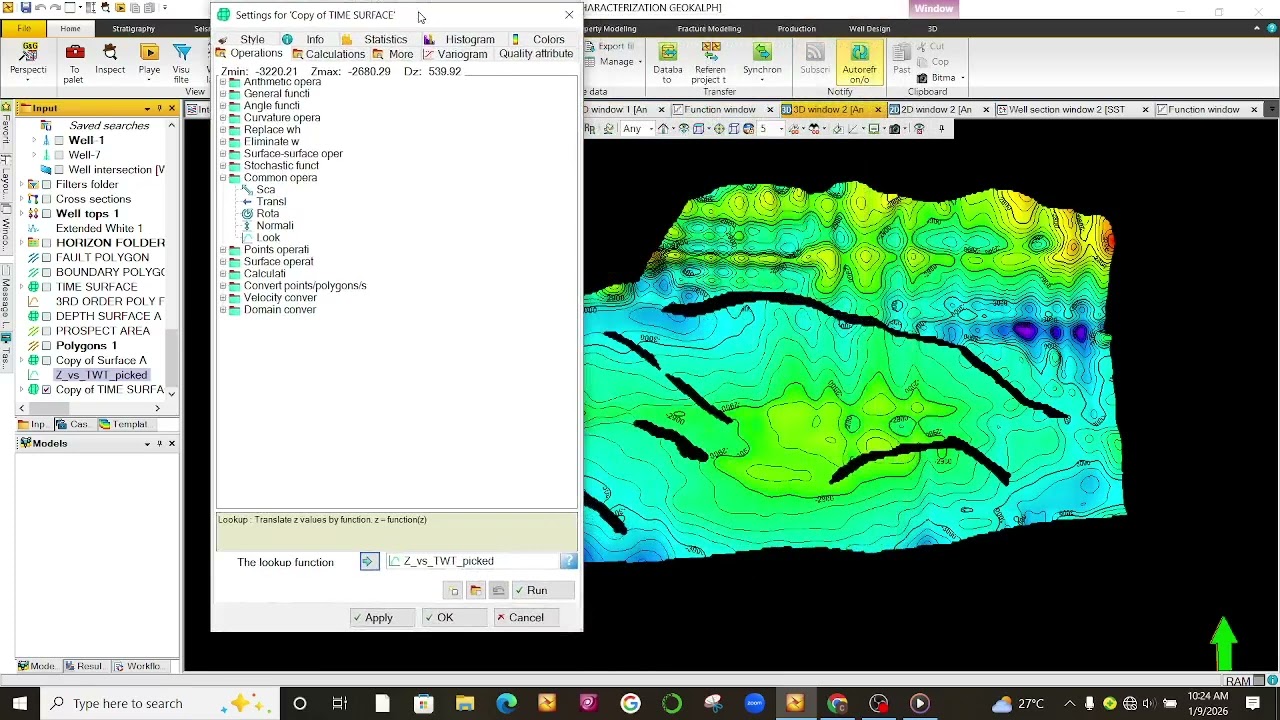Click the folder icon next to Run
Image resolution: width=1280 pixels, height=720 pixels.
coord(476,591)
